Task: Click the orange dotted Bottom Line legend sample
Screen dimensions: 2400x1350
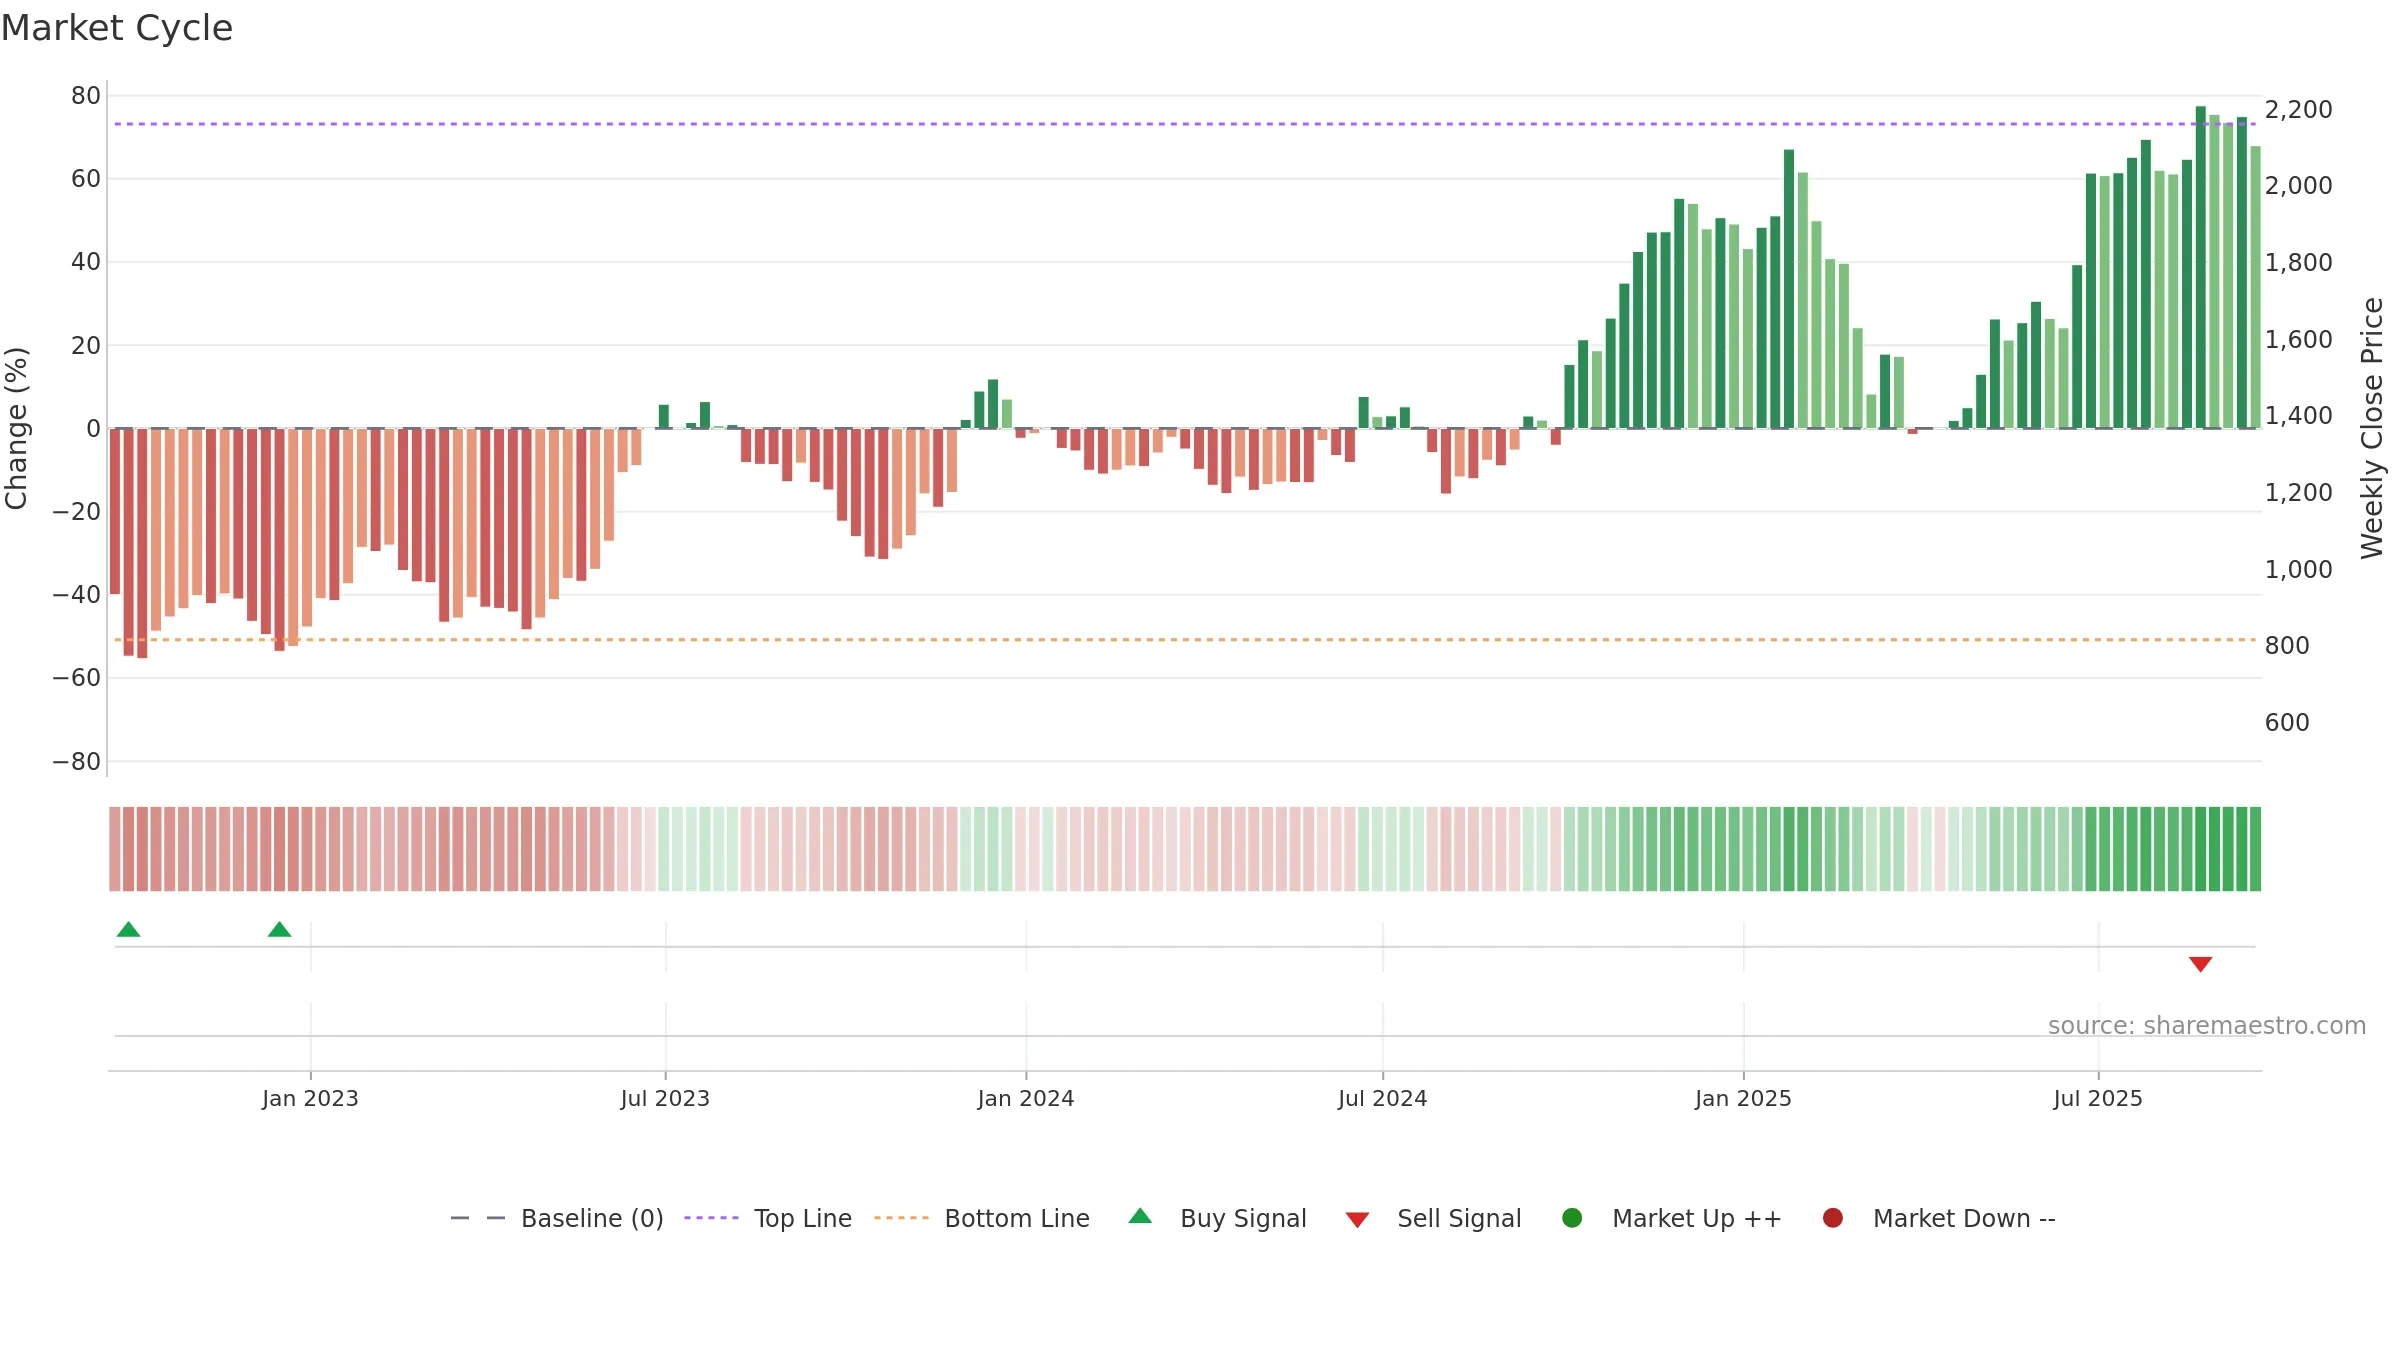Action: (x=901, y=1218)
